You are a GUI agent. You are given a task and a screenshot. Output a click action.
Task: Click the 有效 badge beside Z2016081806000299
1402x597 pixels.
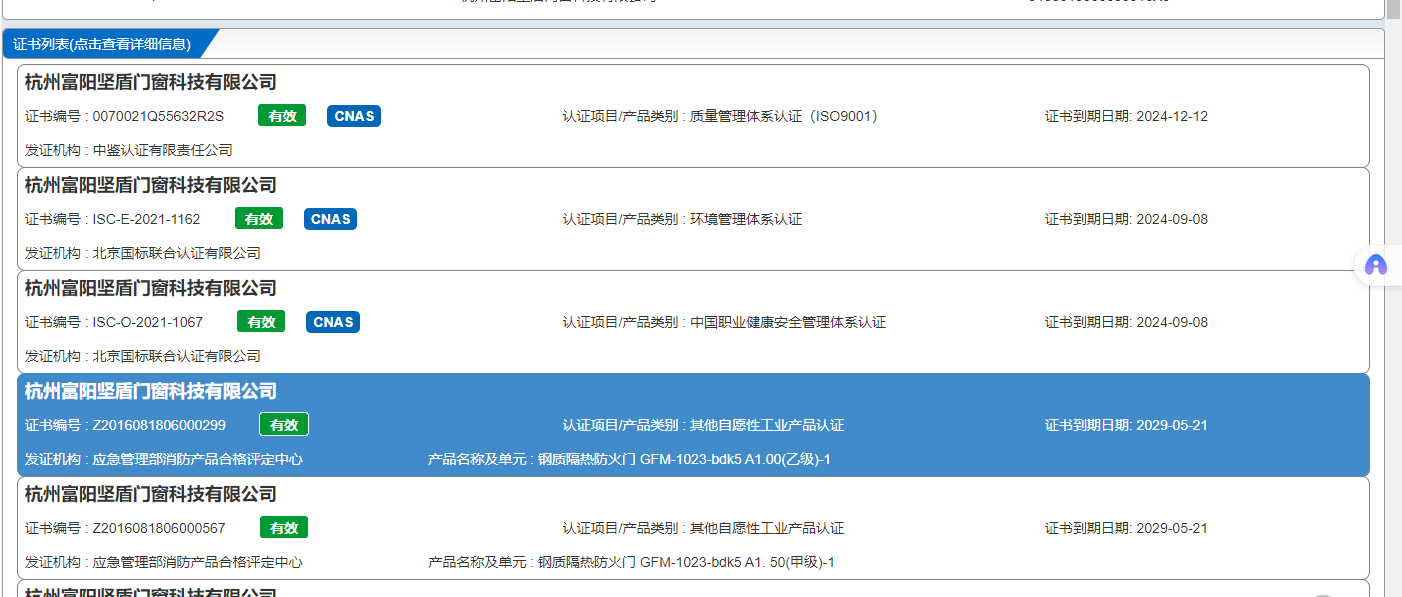pyautogui.click(x=284, y=425)
